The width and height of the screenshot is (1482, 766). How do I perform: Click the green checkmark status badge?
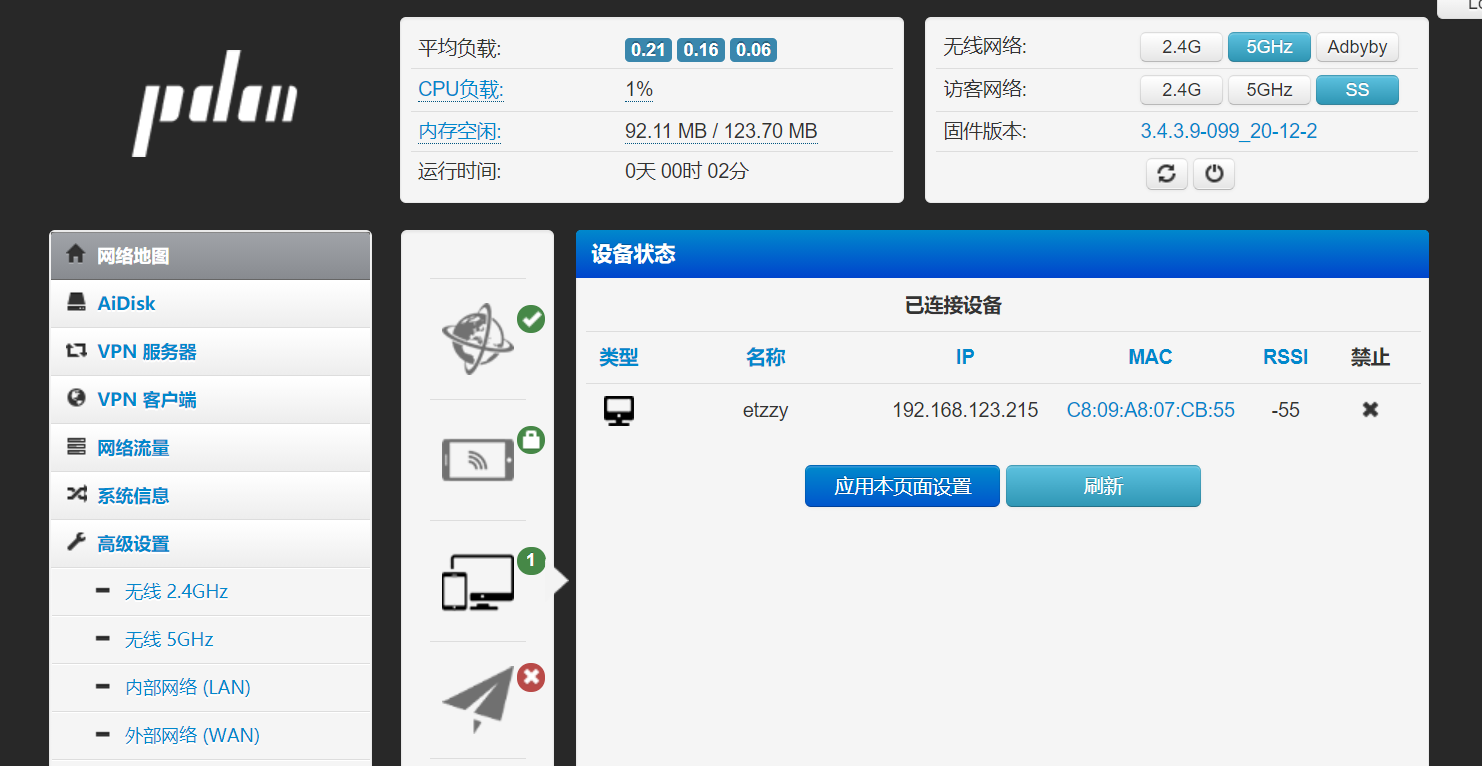pyautogui.click(x=531, y=319)
